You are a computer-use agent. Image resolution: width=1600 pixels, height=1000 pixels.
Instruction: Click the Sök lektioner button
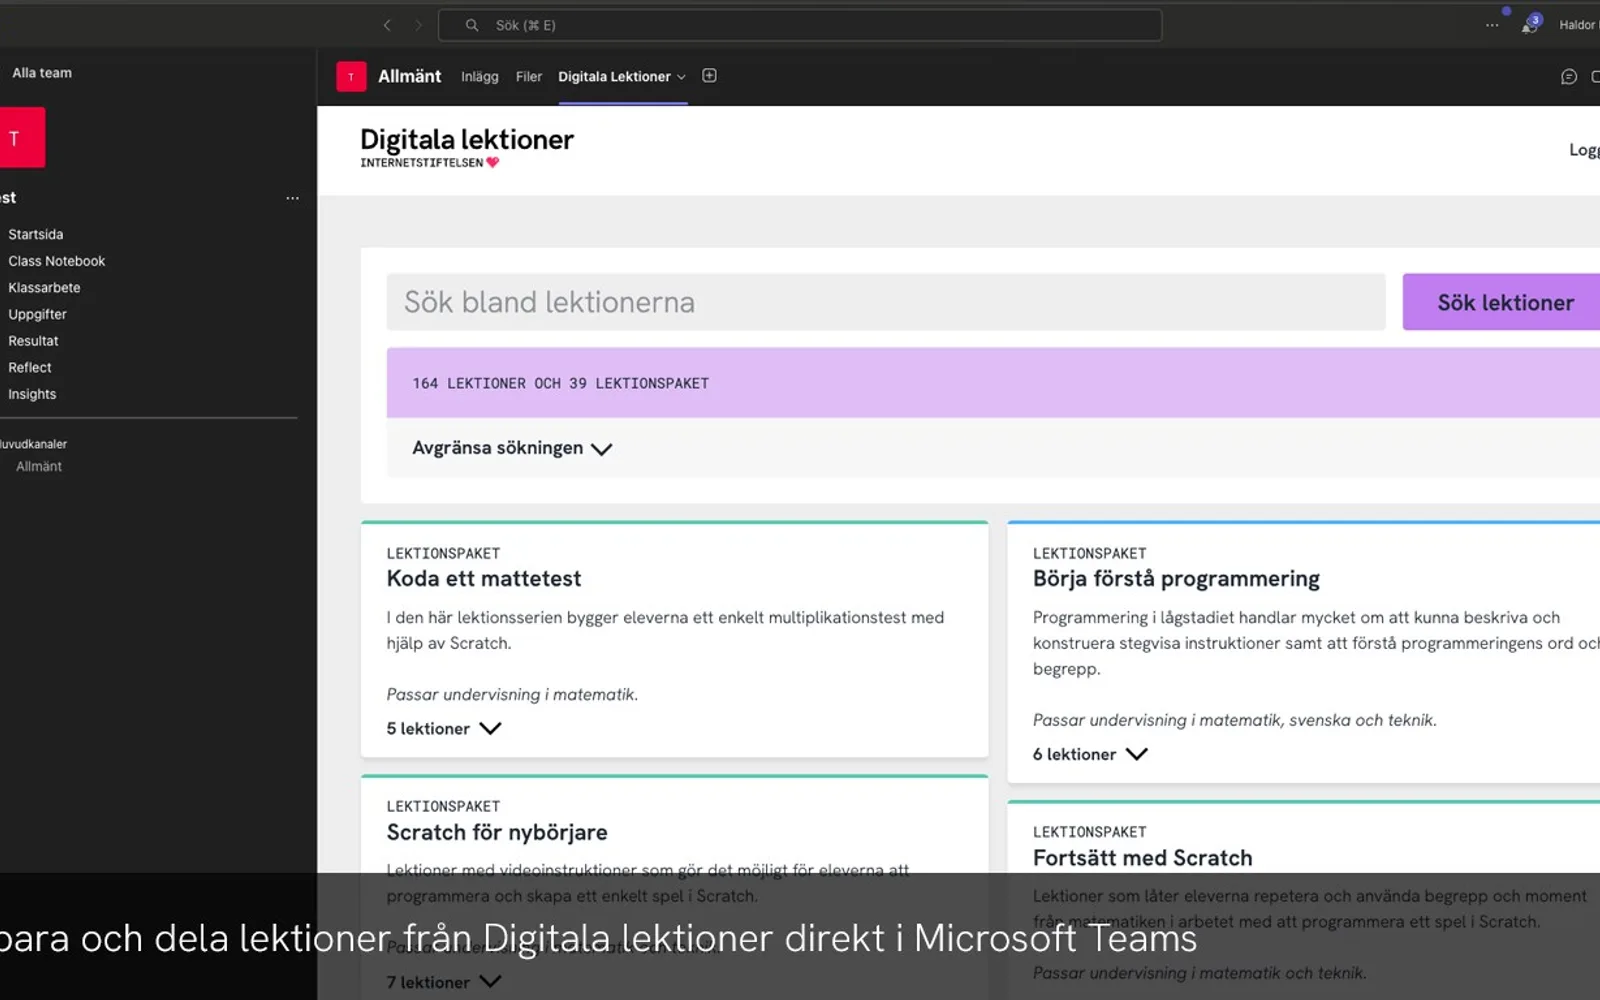1501,302
